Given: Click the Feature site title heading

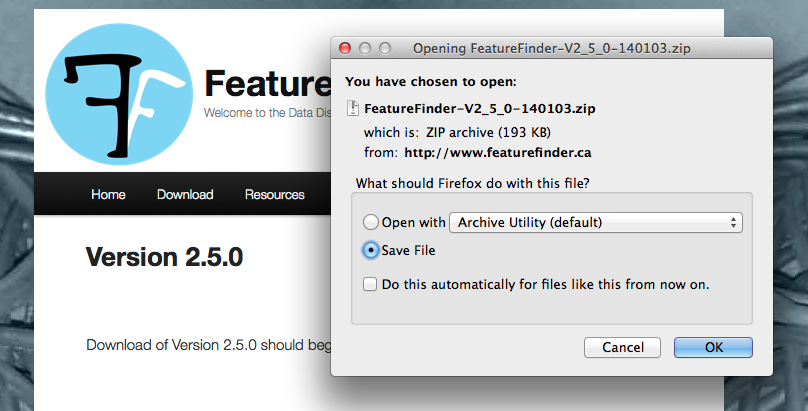Looking at the screenshot, I should pos(267,83).
